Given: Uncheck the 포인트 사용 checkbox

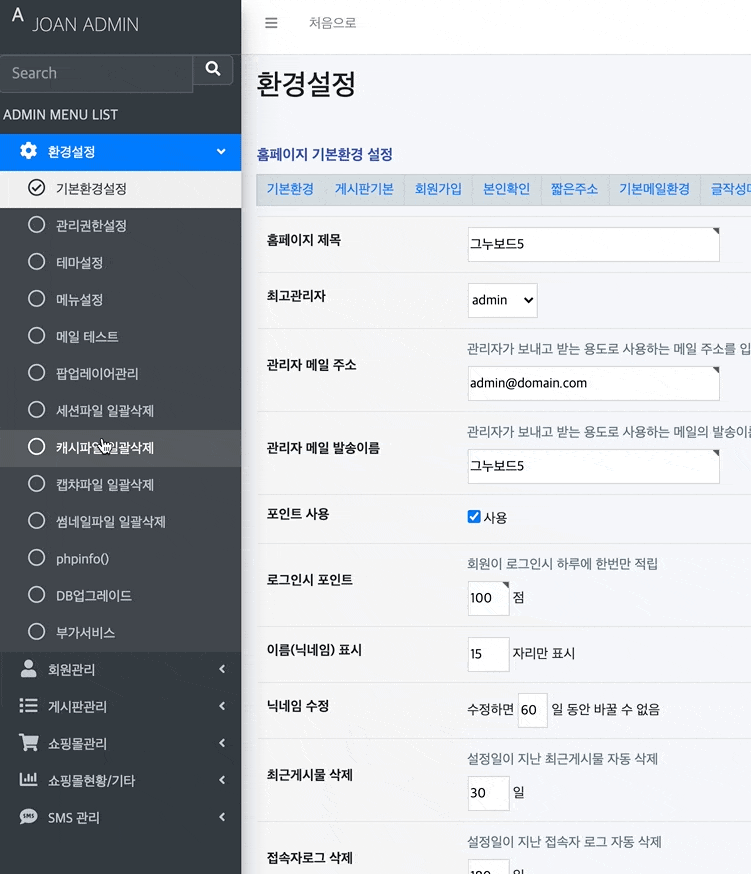Looking at the screenshot, I should (474, 517).
